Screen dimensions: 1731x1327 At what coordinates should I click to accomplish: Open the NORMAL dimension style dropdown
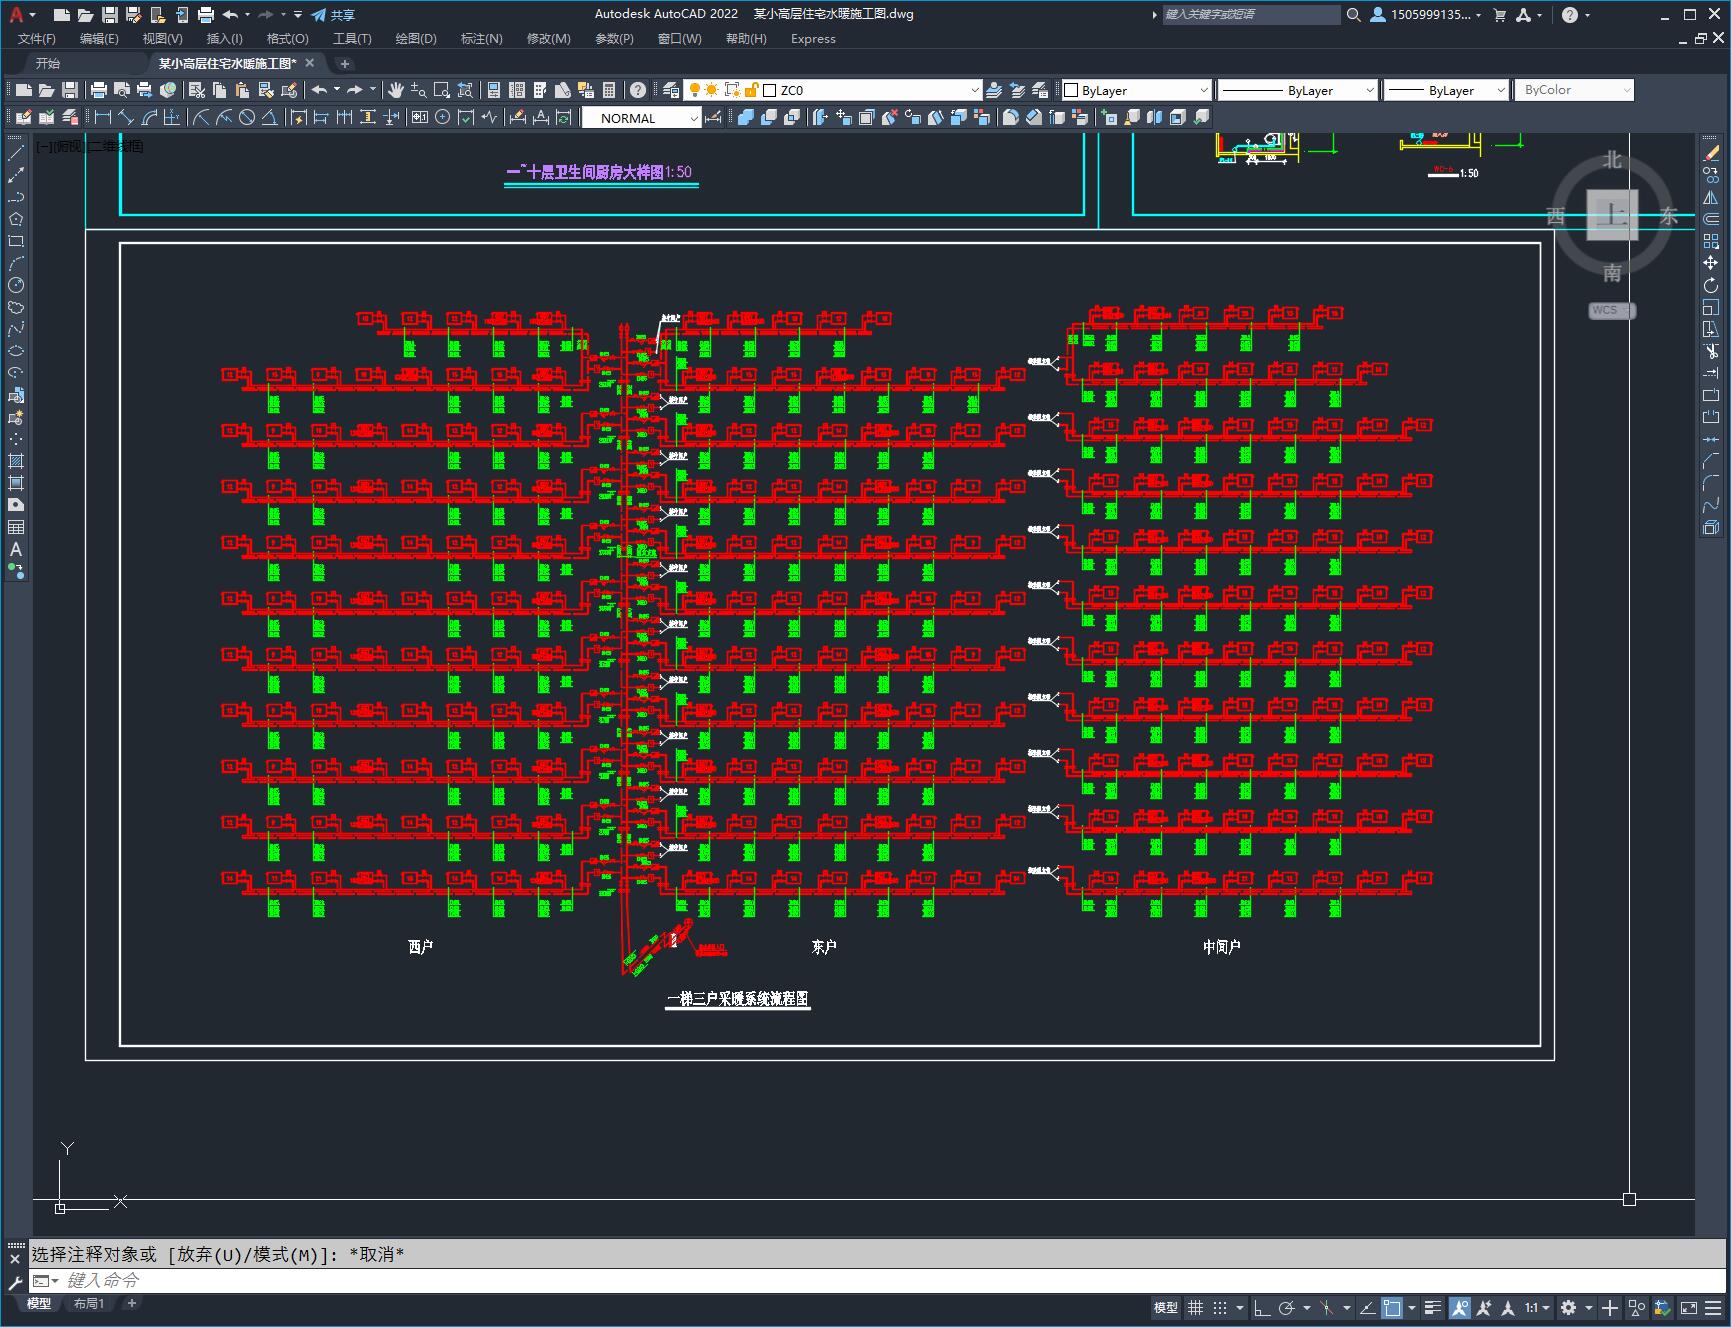tap(642, 118)
